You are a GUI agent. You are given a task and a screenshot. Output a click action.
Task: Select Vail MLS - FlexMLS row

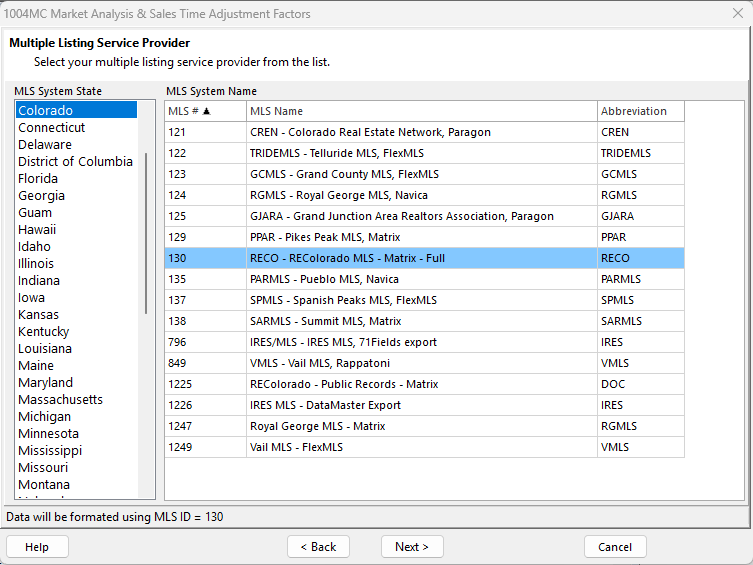click(x=425, y=447)
